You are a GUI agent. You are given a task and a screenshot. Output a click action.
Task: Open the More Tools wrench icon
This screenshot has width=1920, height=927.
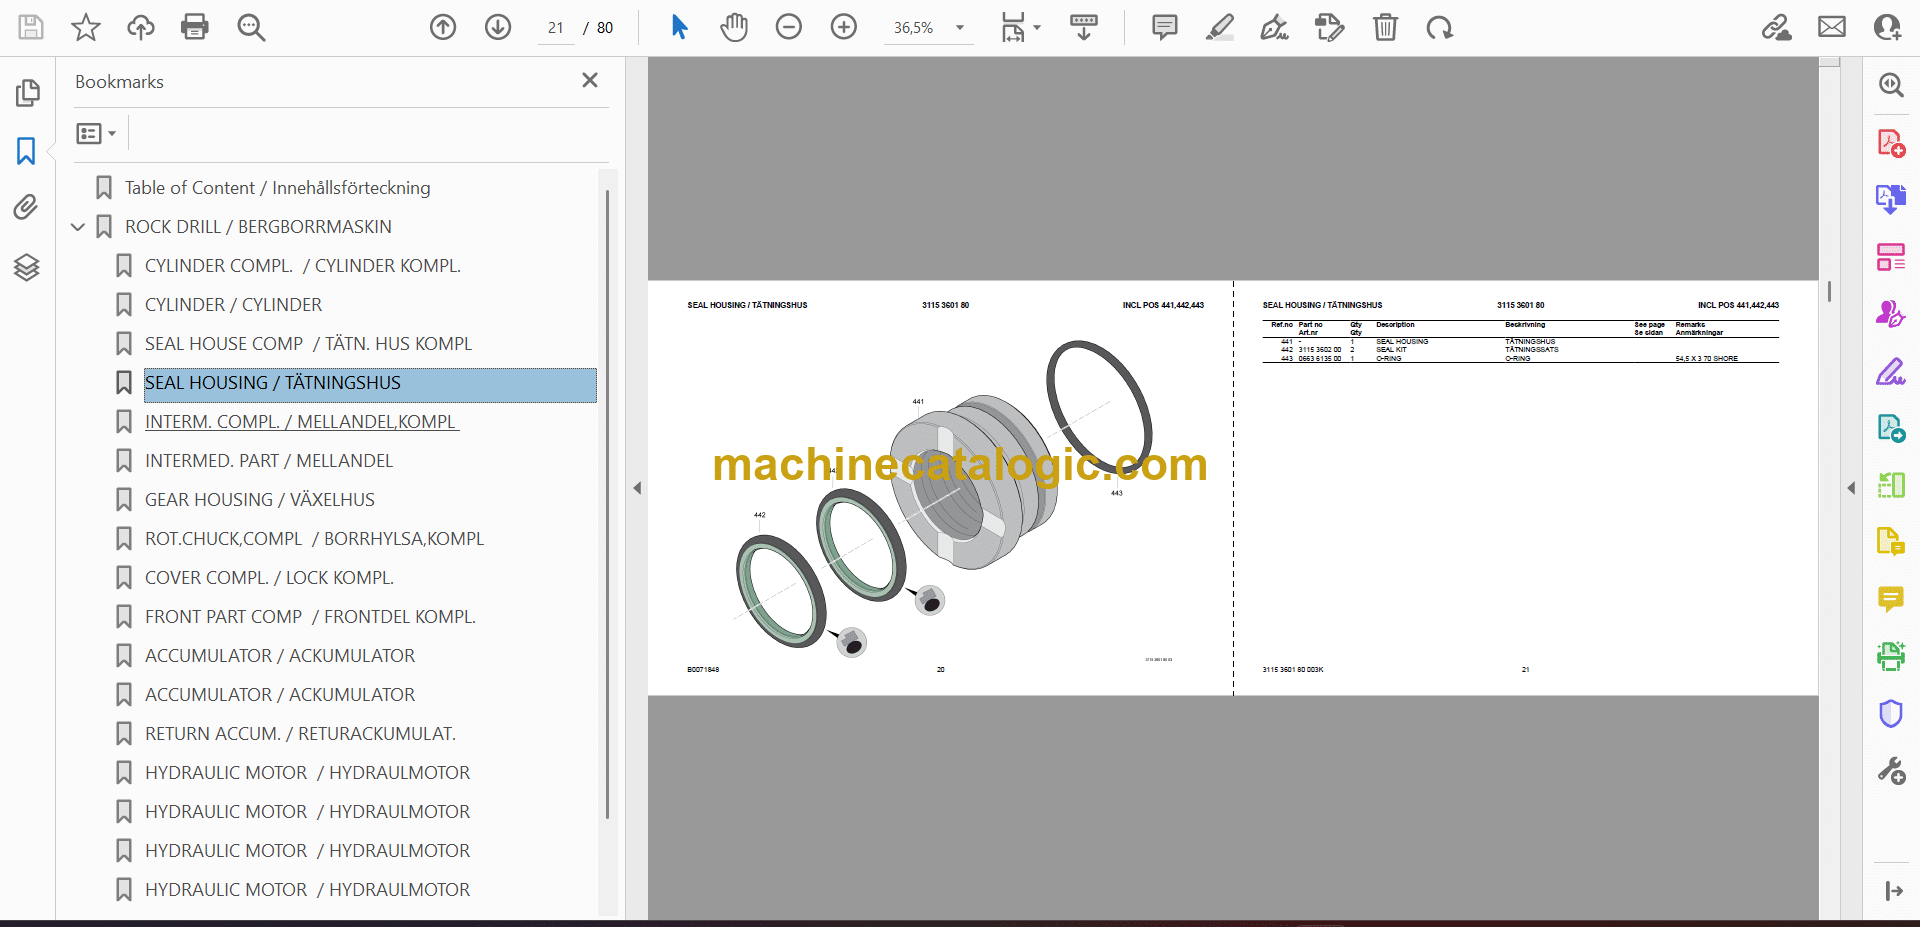[1891, 771]
